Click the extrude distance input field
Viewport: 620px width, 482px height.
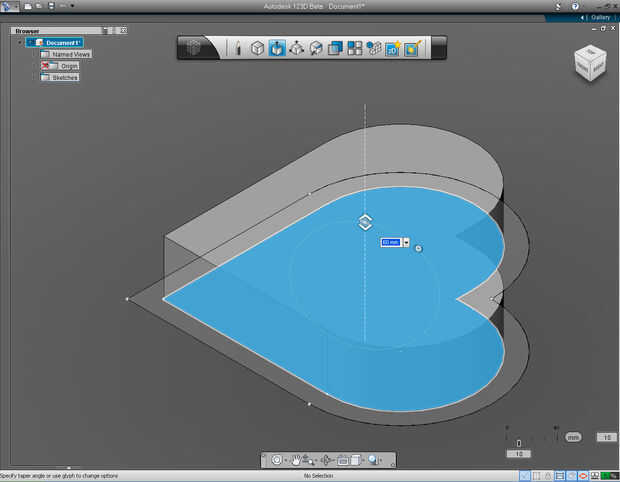(391, 242)
